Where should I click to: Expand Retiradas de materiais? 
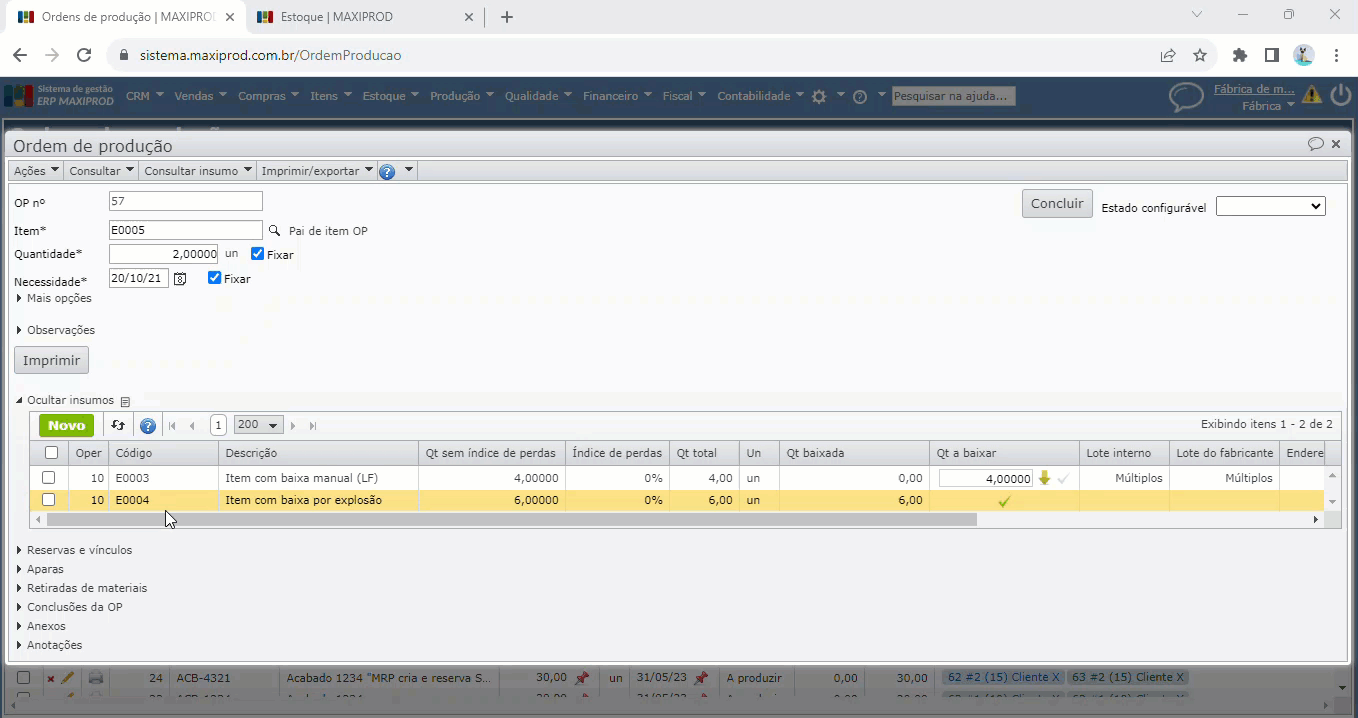(82, 588)
